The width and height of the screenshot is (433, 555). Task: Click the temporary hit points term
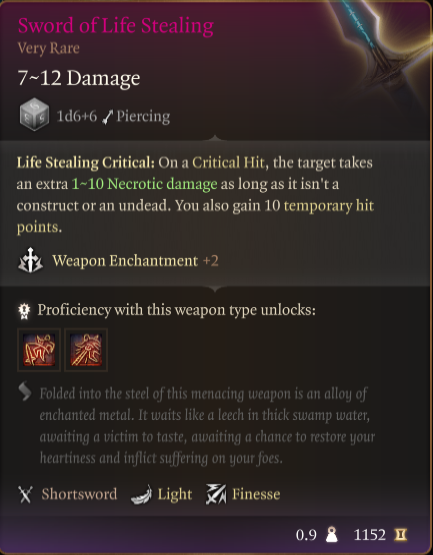(195, 216)
